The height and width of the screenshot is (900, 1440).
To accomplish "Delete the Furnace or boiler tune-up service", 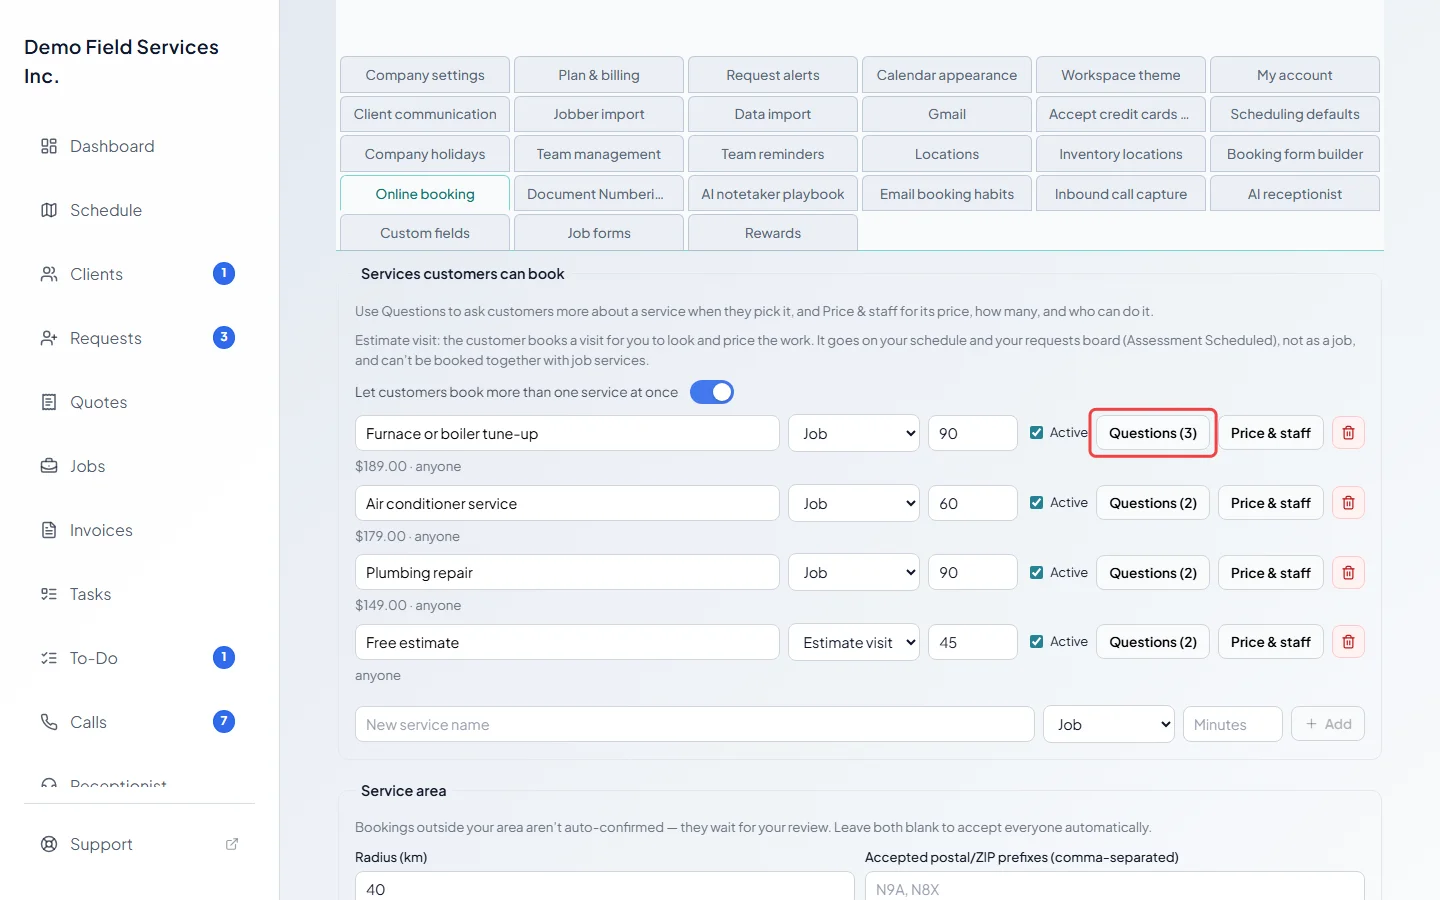I will [1348, 433].
